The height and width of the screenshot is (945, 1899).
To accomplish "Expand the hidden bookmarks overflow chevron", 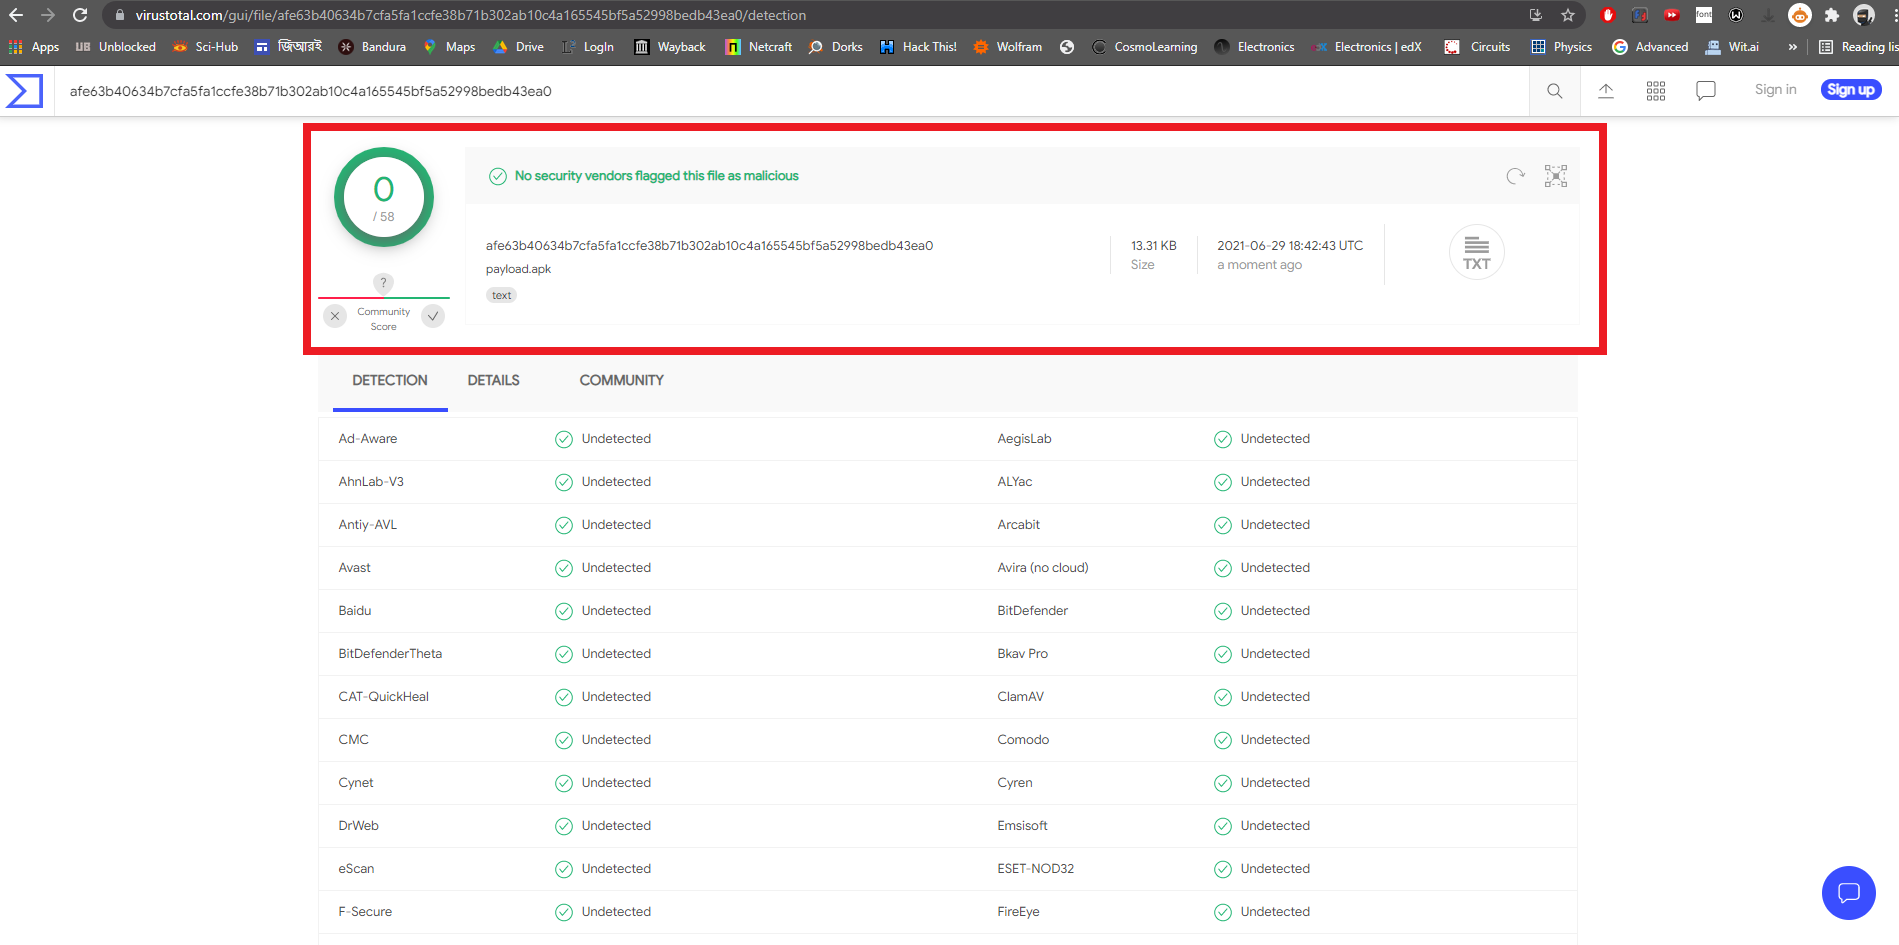I will [x=1793, y=47].
